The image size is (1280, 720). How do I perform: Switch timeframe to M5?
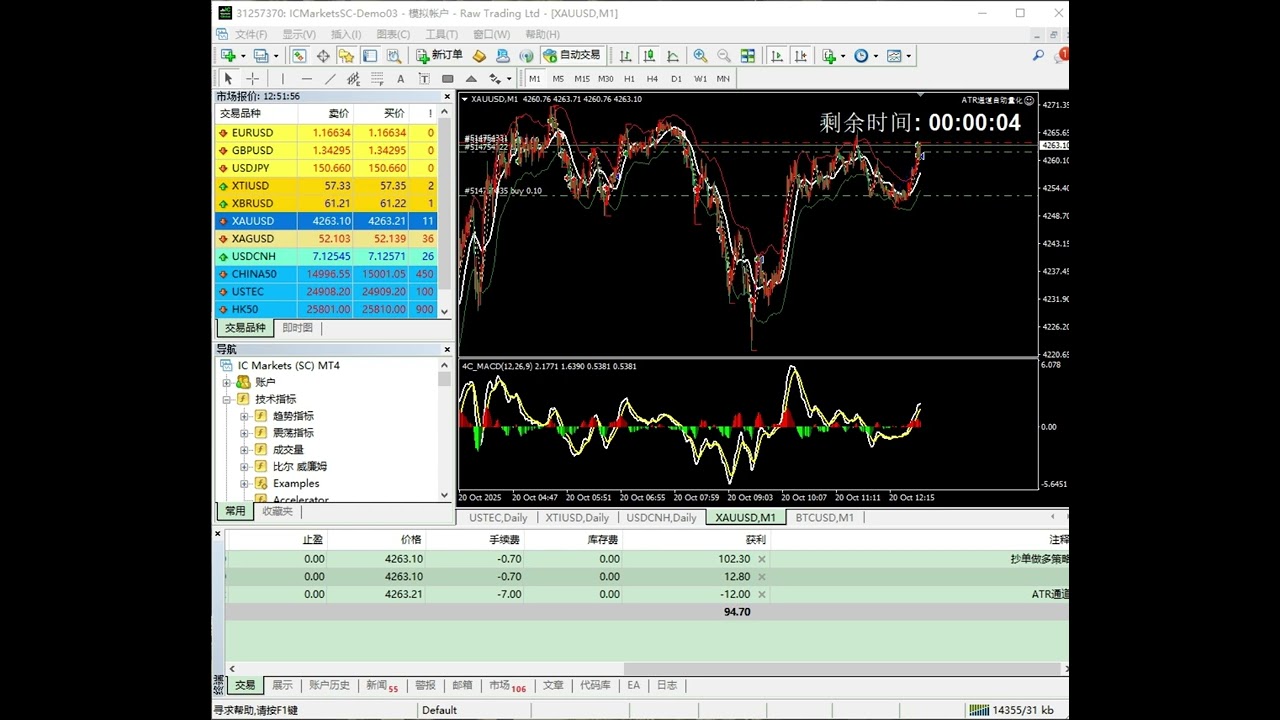pyautogui.click(x=558, y=78)
